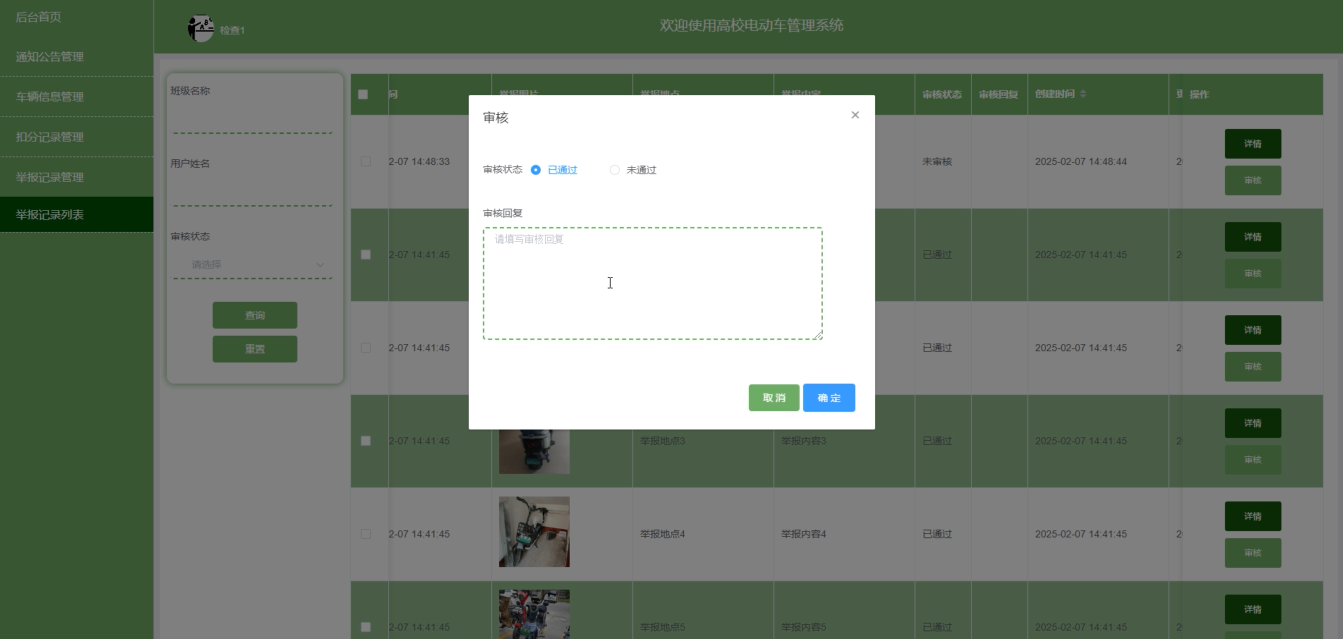This screenshot has height=639, width=1343.
Task: Click 审核 button in the 未审核 row
Action: click(1253, 181)
